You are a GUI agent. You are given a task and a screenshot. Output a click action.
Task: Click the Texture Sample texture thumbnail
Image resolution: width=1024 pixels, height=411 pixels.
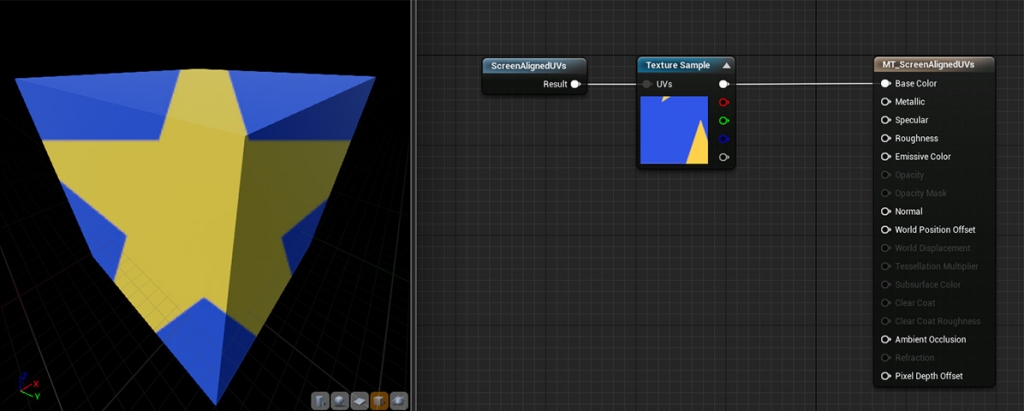(x=674, y=130)
